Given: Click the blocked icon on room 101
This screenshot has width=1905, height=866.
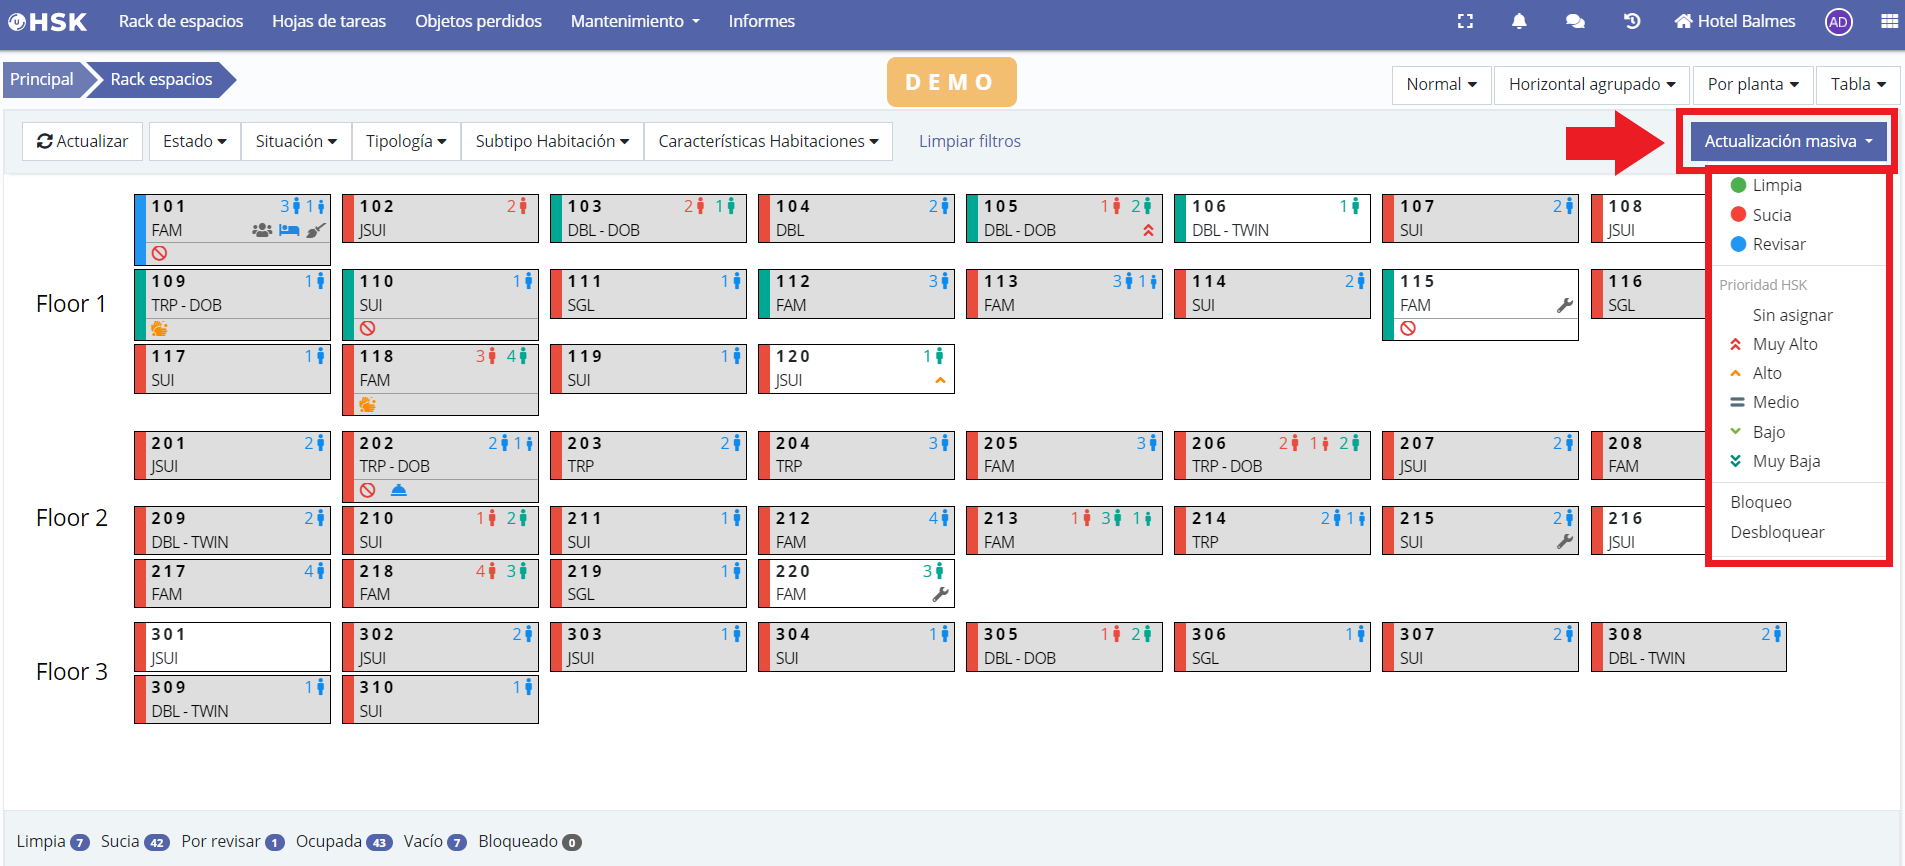Looking at the screenshot, I should (159, 254).
